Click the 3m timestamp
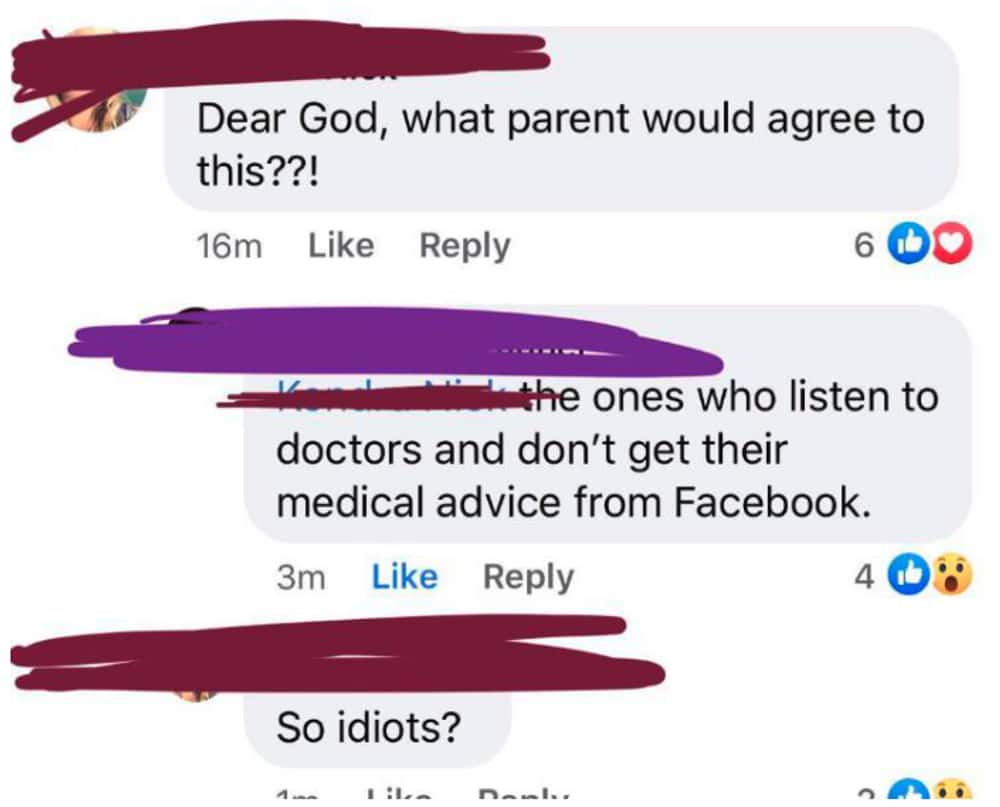 301,578
